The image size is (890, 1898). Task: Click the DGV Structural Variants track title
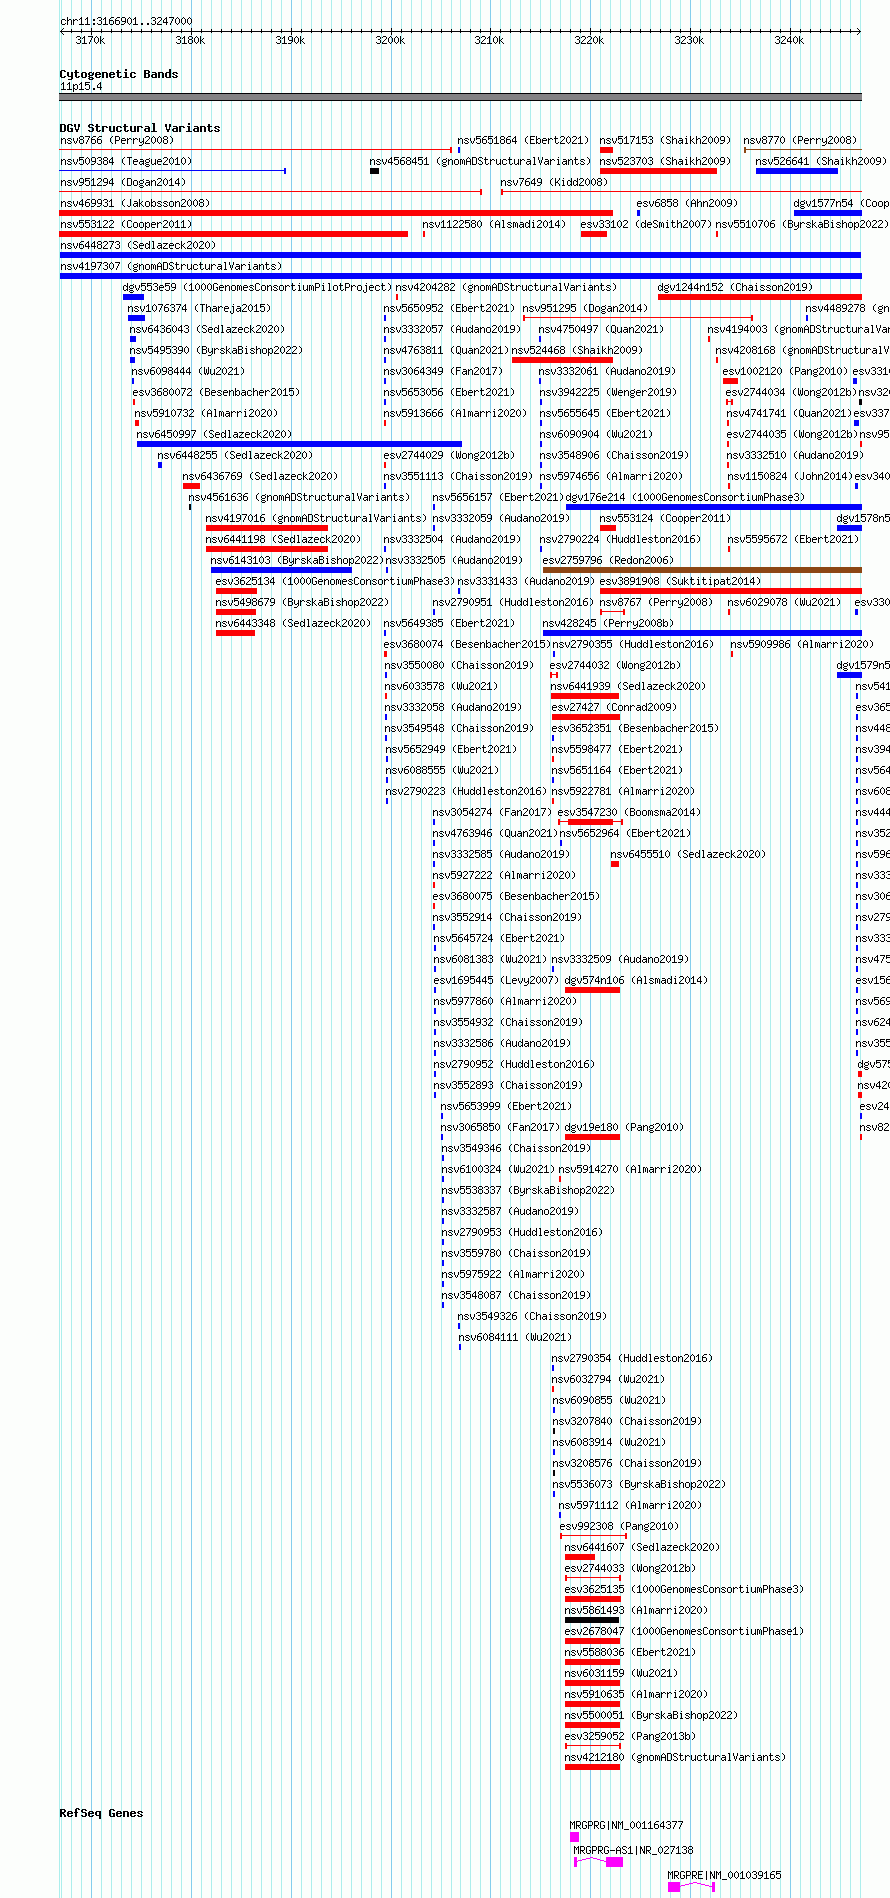point(140,128)
